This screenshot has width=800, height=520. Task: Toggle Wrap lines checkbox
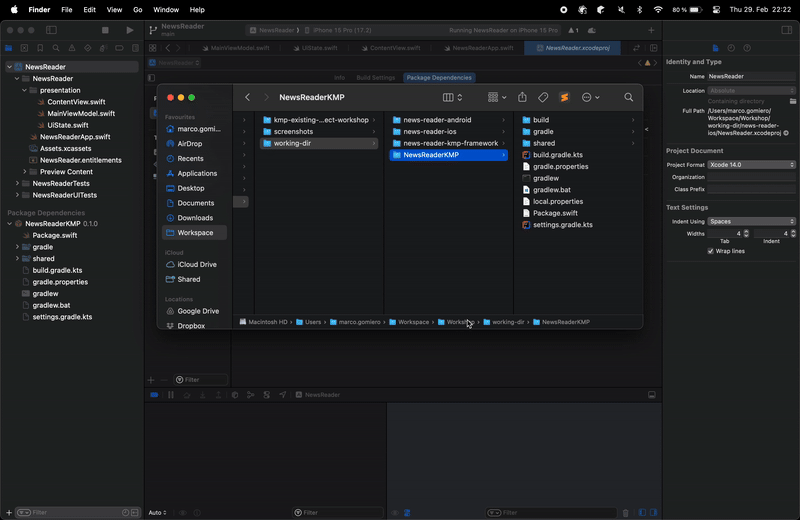tap(711, 251)
